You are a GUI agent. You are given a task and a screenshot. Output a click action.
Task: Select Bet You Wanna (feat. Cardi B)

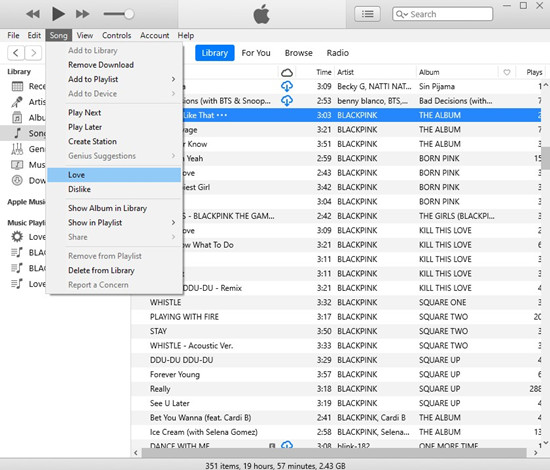pyautogui.click(x=336, y=417)
